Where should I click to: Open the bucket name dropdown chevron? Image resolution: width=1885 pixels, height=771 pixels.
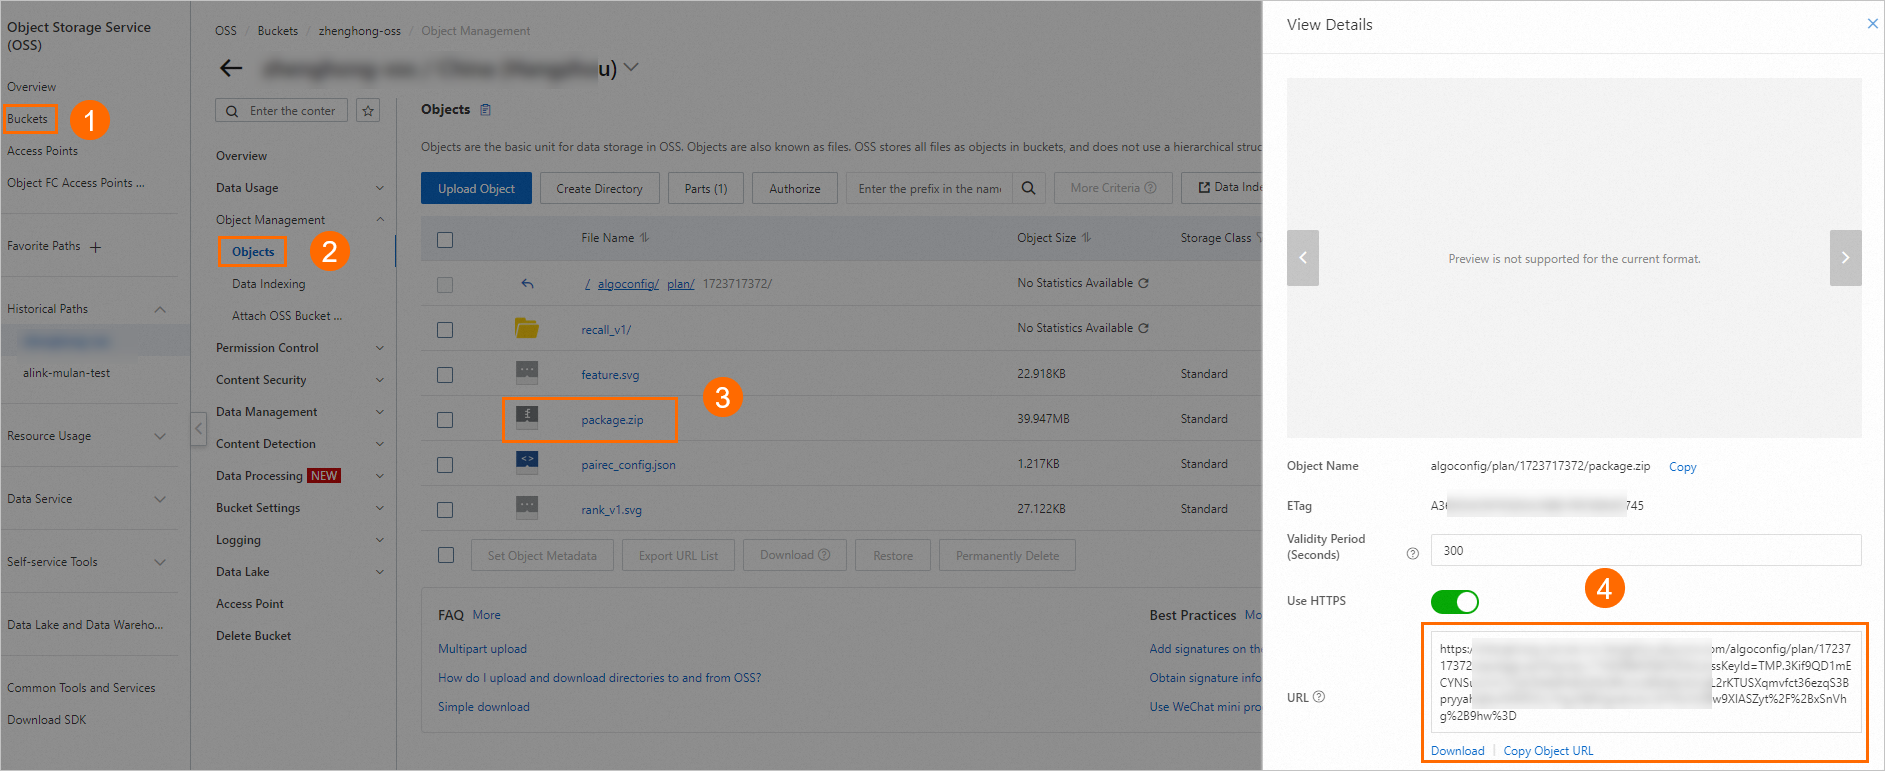(x=631, y=68)
